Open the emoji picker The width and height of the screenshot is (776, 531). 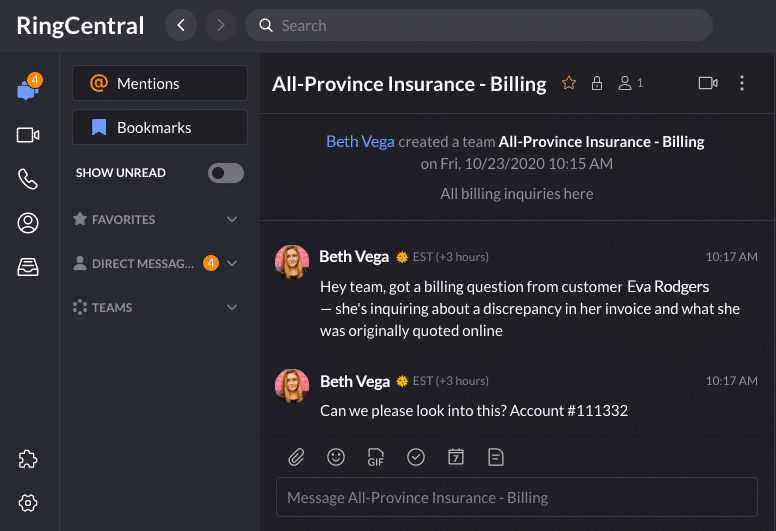(x=336, y=457)
